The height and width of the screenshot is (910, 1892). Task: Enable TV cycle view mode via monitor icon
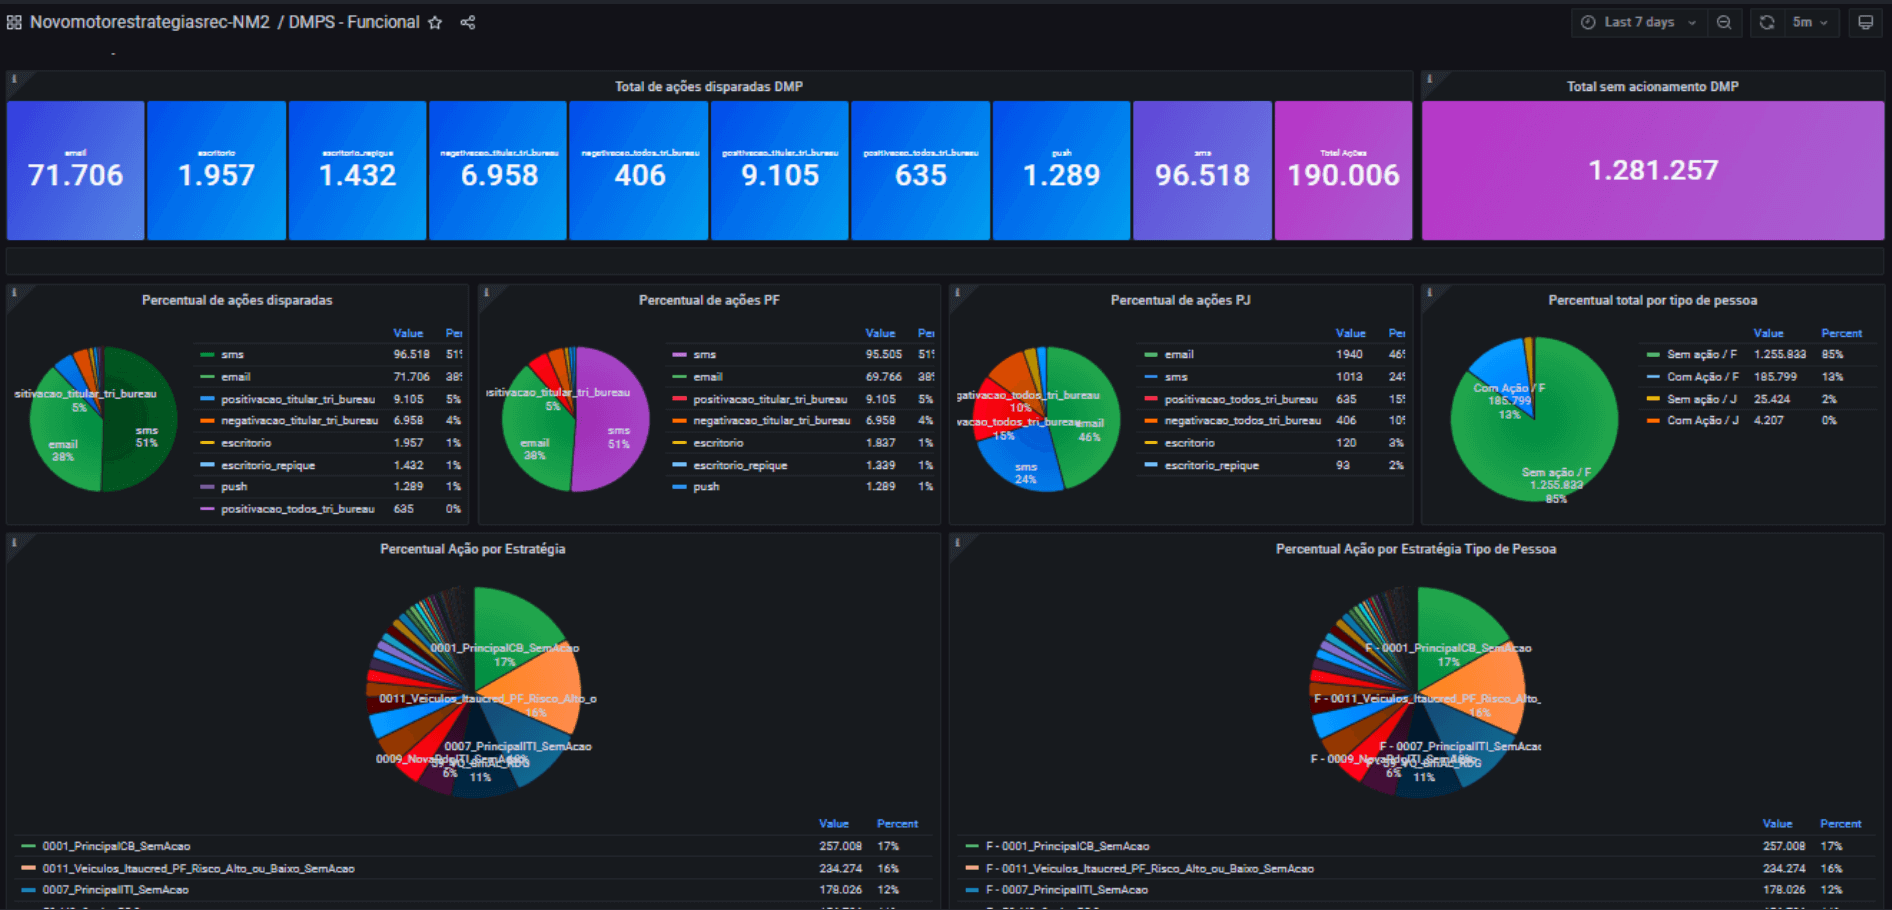click(x=1866, y=21)
